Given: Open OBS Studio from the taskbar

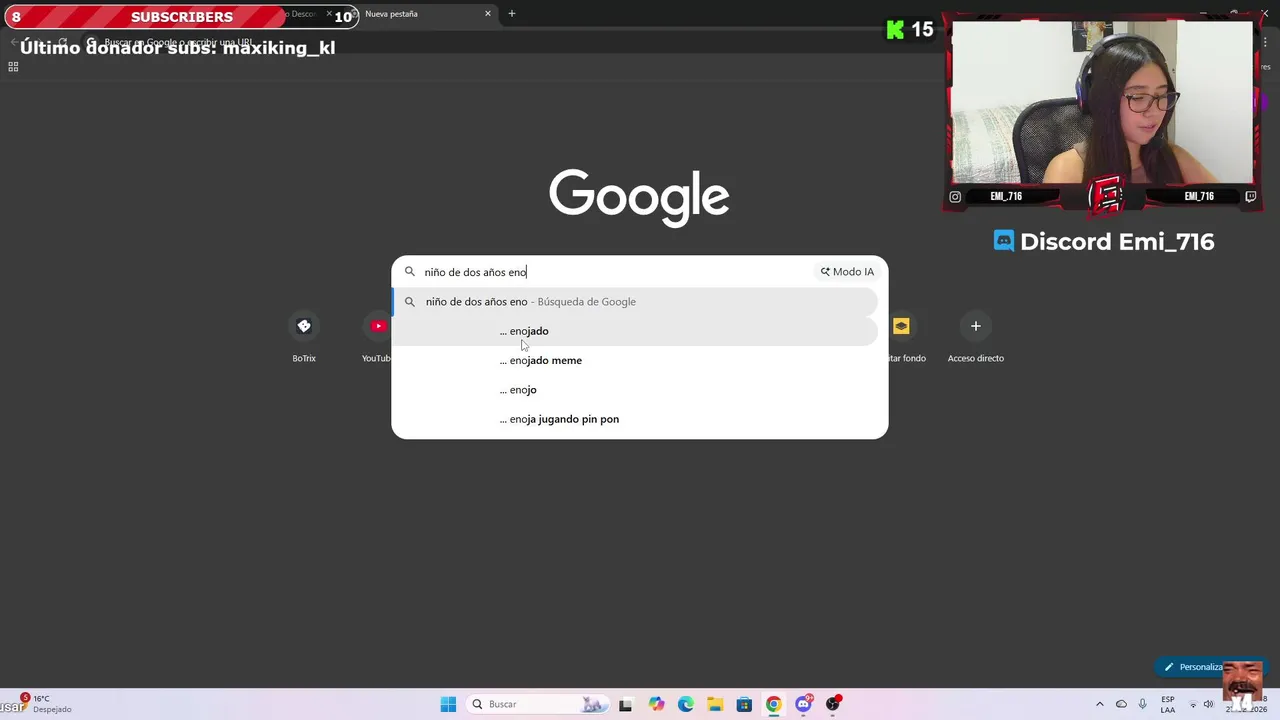Looking at the screenshot, I should click(x=832, y=704).
